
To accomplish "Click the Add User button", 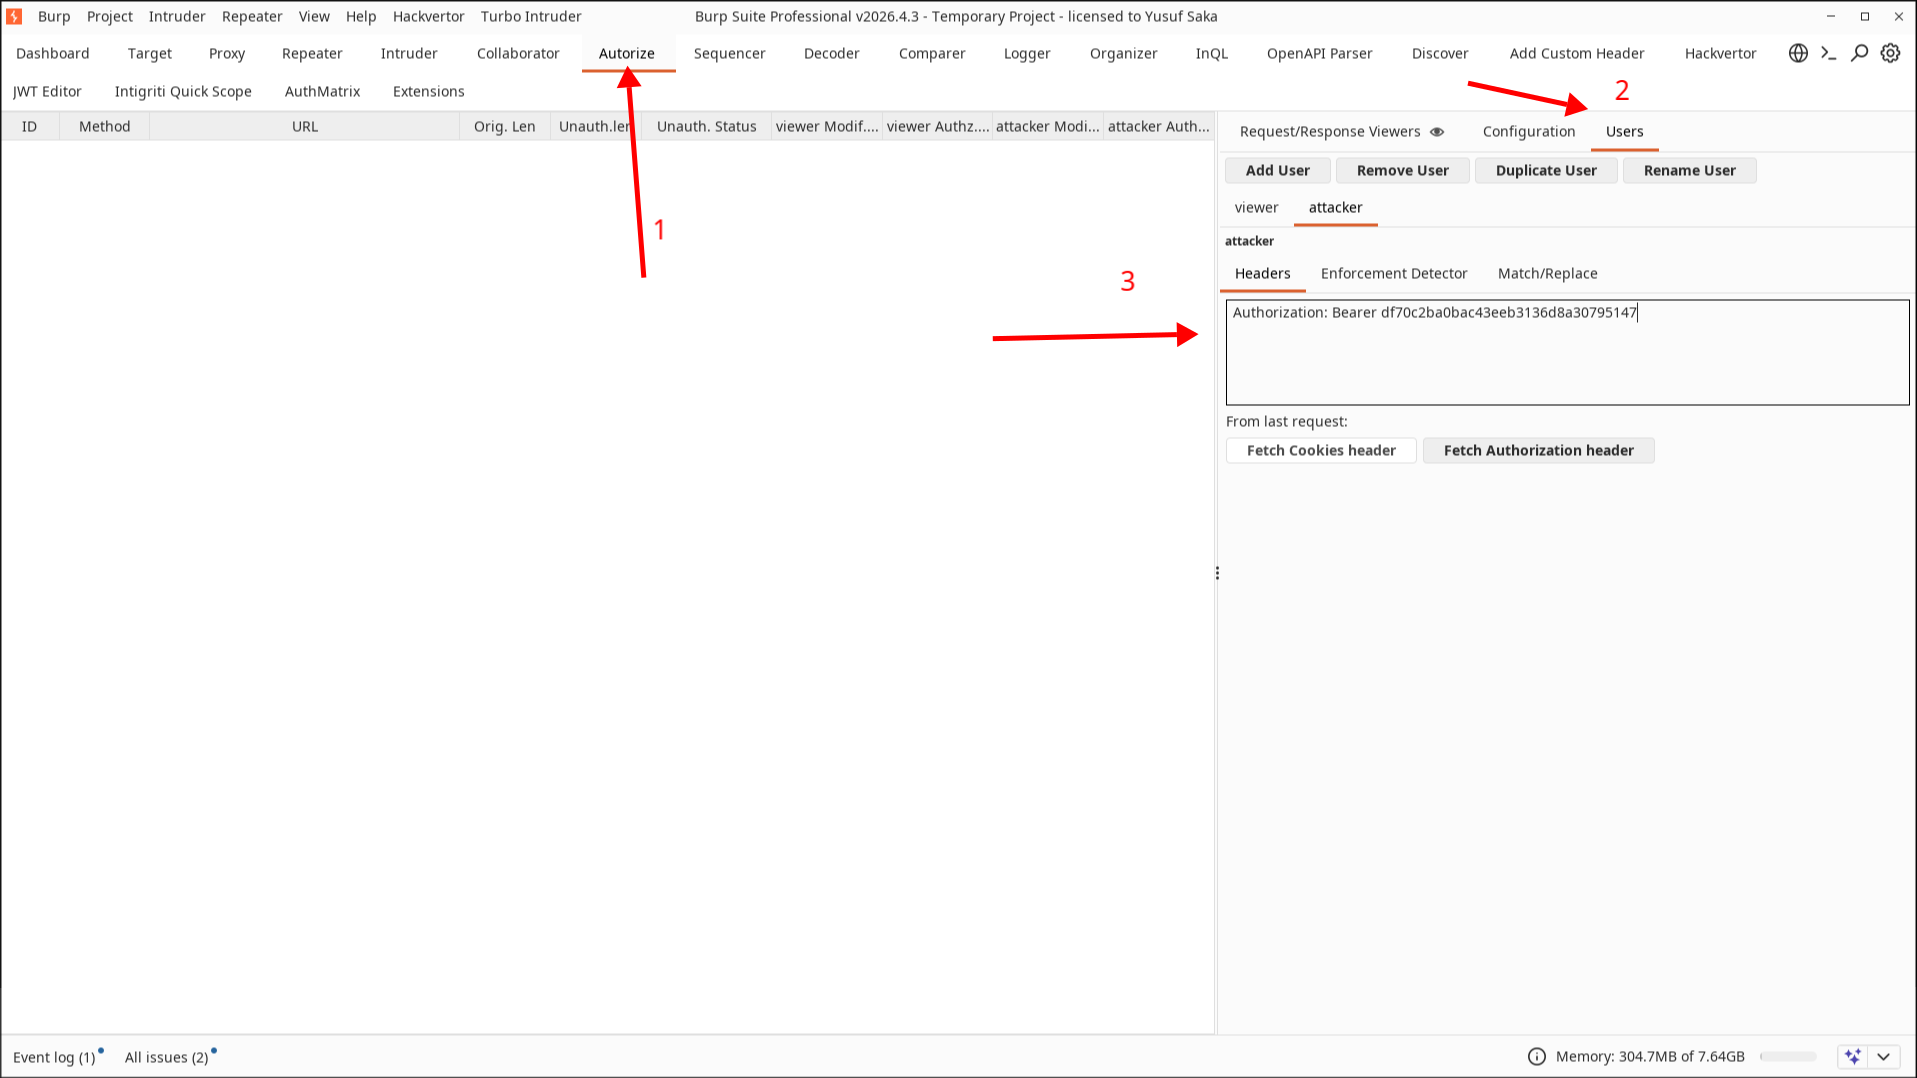I will click(x=1278, y=170).
